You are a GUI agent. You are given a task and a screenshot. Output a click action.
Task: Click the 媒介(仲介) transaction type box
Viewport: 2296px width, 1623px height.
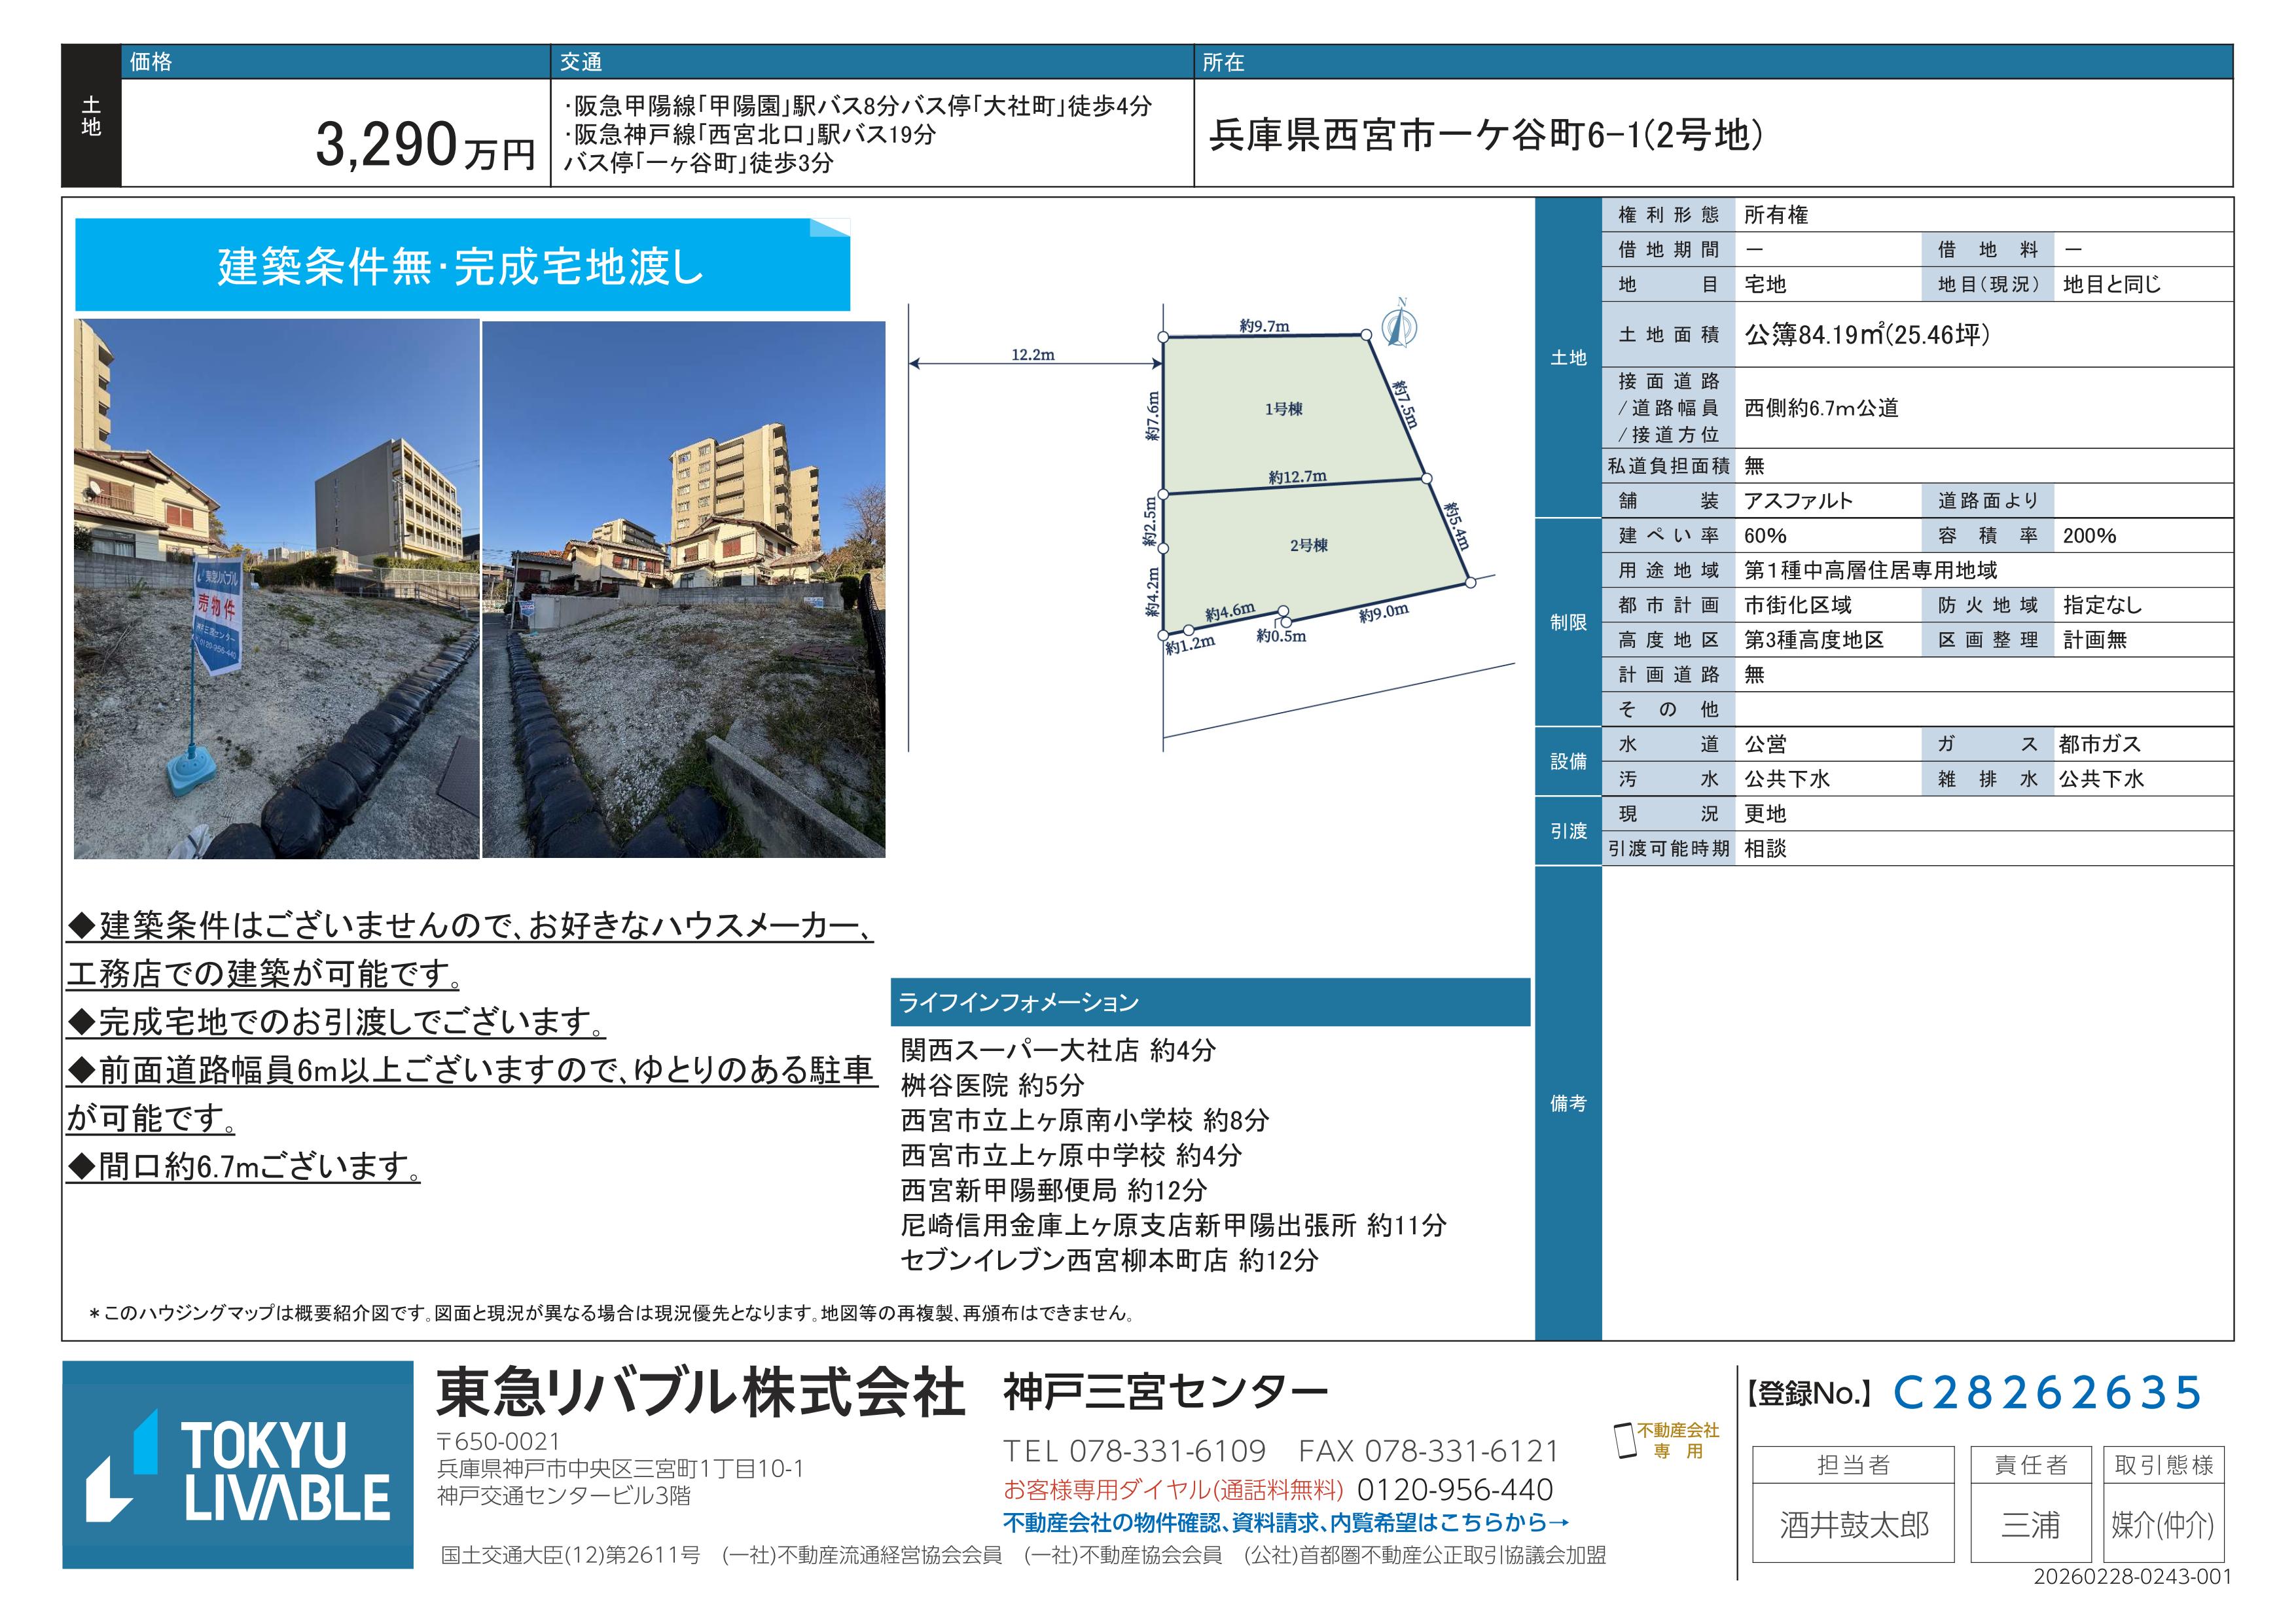click(2163, 1525)
